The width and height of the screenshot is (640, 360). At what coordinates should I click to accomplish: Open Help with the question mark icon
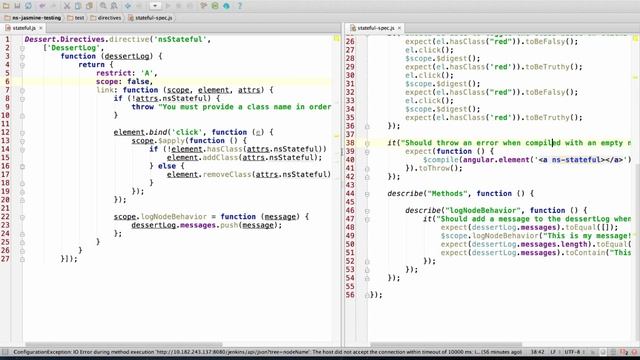coord(240,6)
